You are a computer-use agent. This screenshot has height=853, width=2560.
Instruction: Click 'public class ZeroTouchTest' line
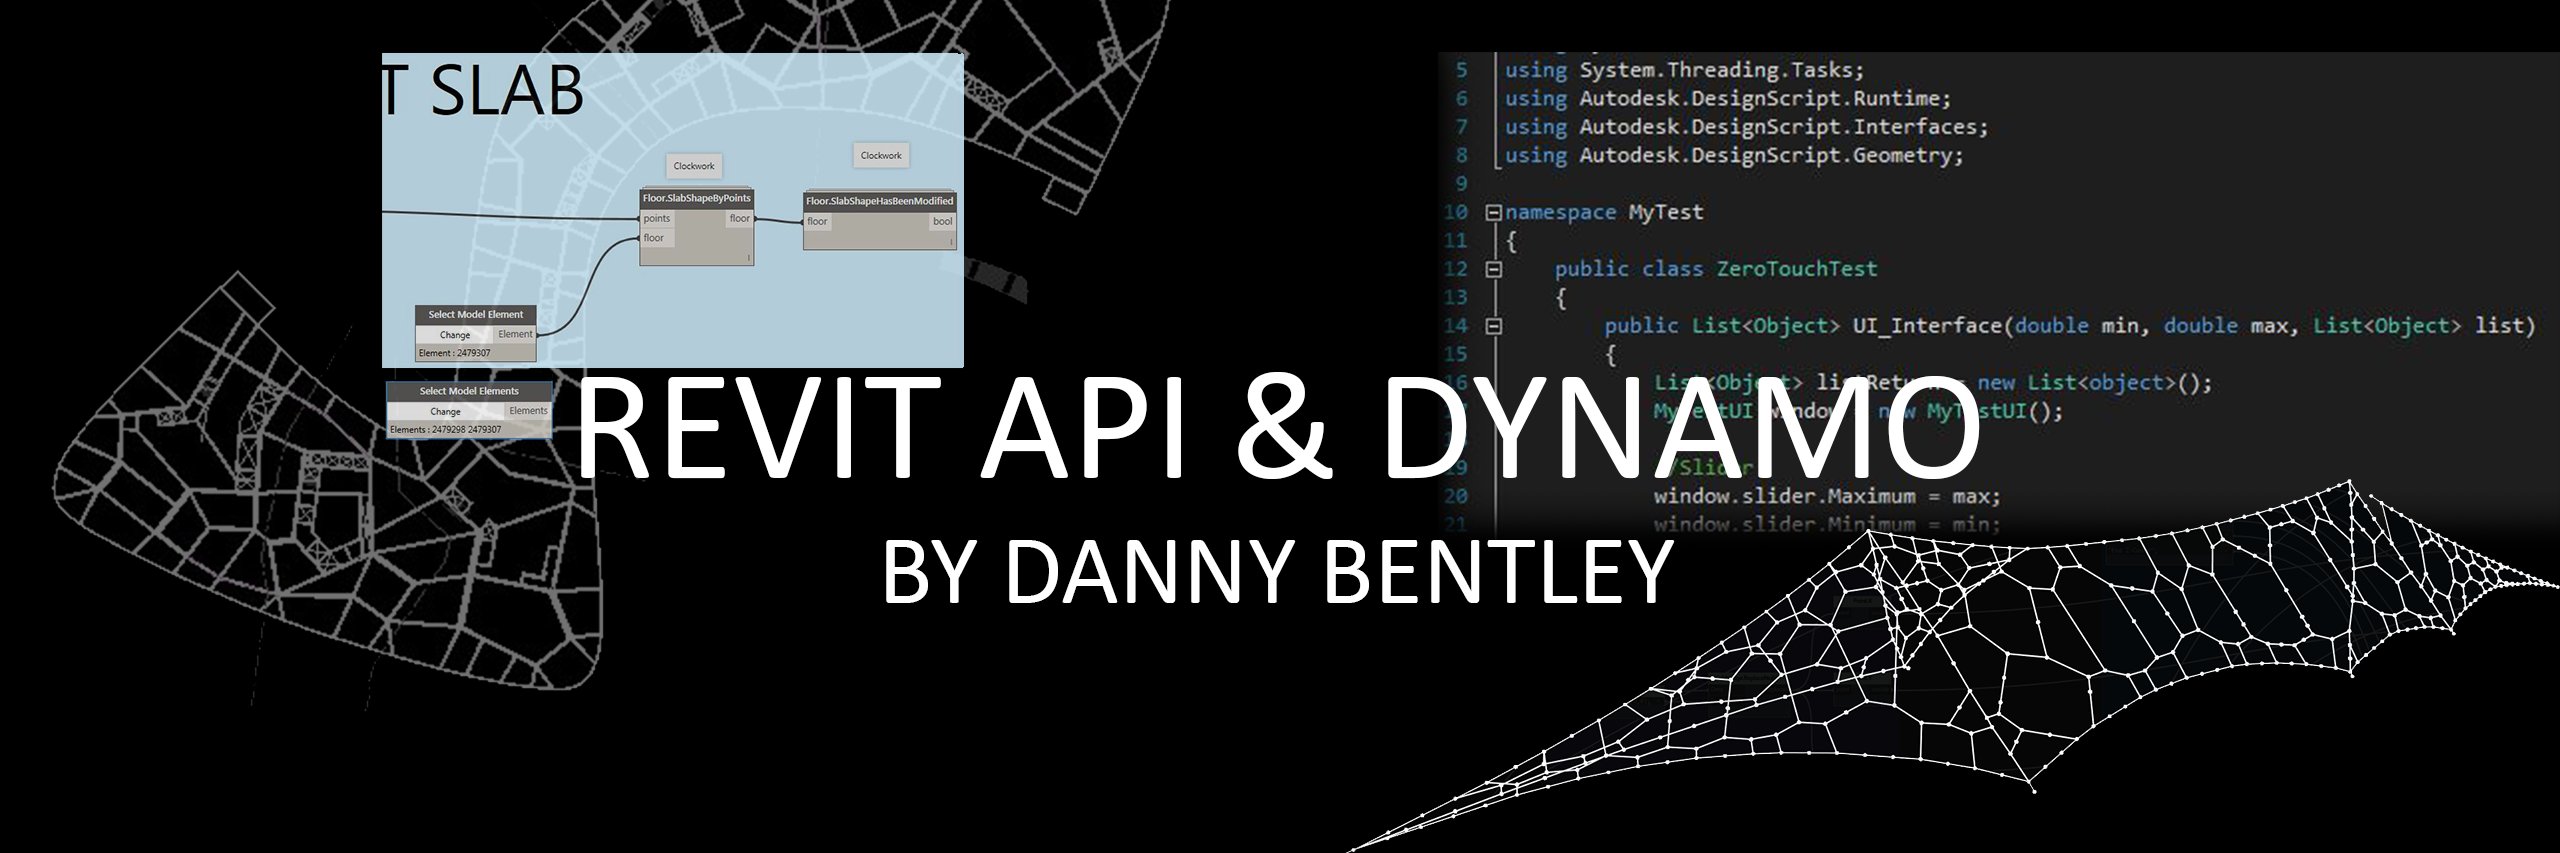(1716, 269)
